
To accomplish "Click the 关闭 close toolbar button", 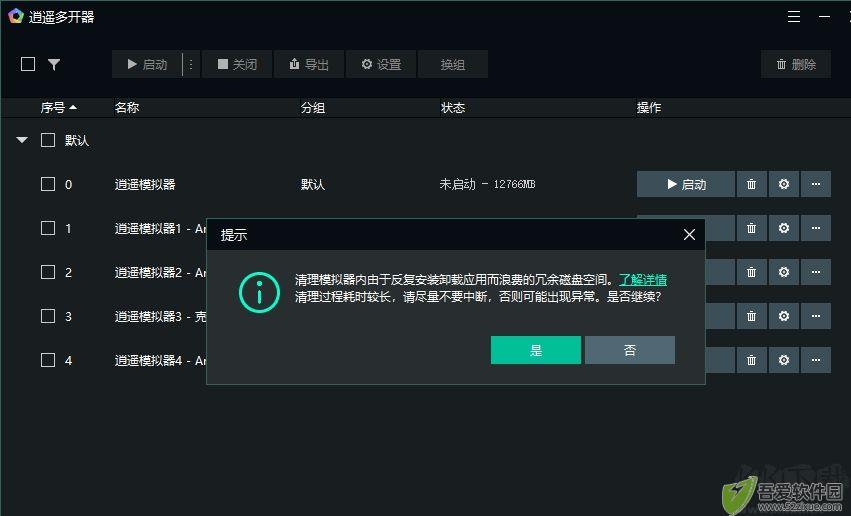I will [237, 64].
